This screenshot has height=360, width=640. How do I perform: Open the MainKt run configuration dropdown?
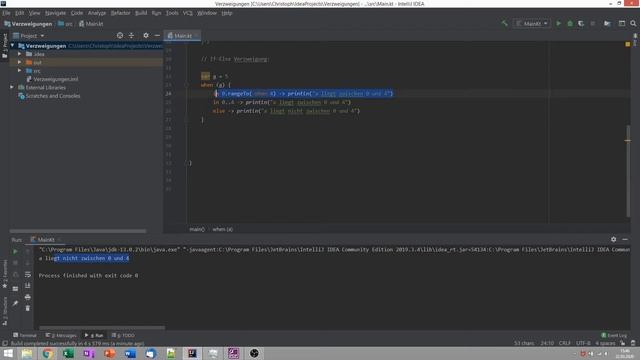coord(533,24)
